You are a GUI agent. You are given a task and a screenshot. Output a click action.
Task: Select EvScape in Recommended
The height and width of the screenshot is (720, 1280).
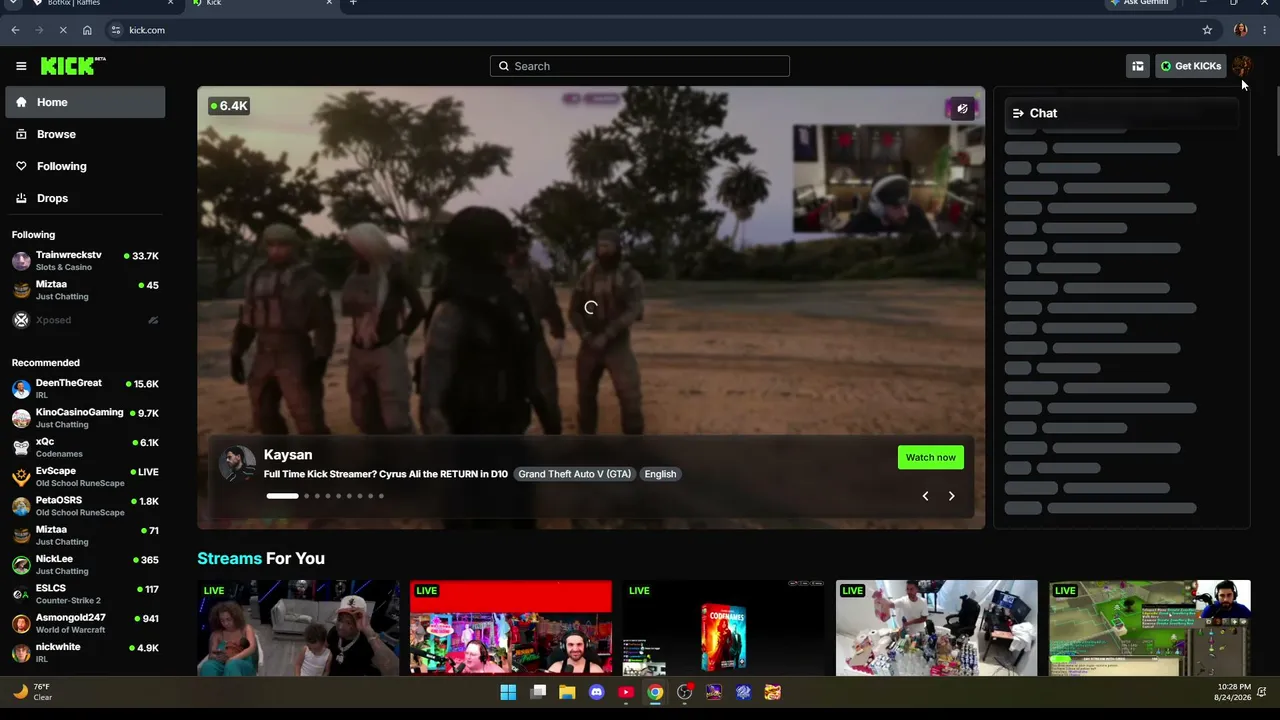coord(85,476)
